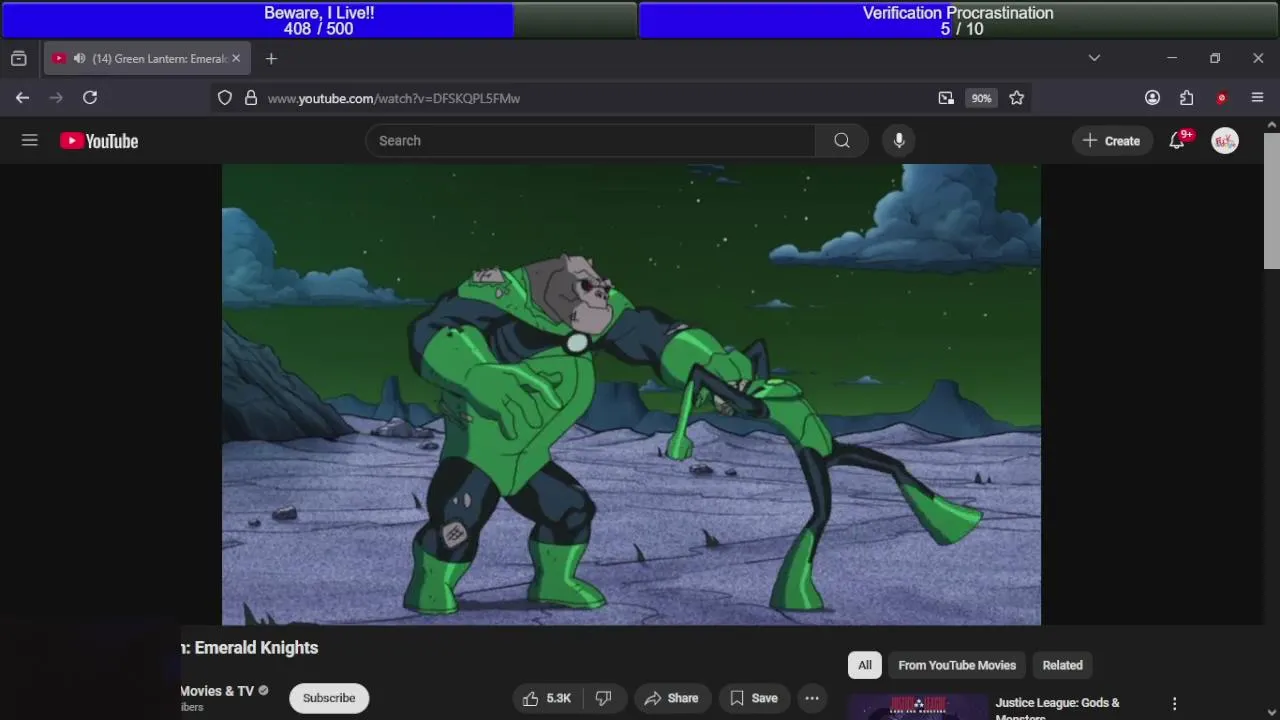Start voice search with microphone icon
Viewport: 1280px width, 720px height.
click(x=899, y=141)
